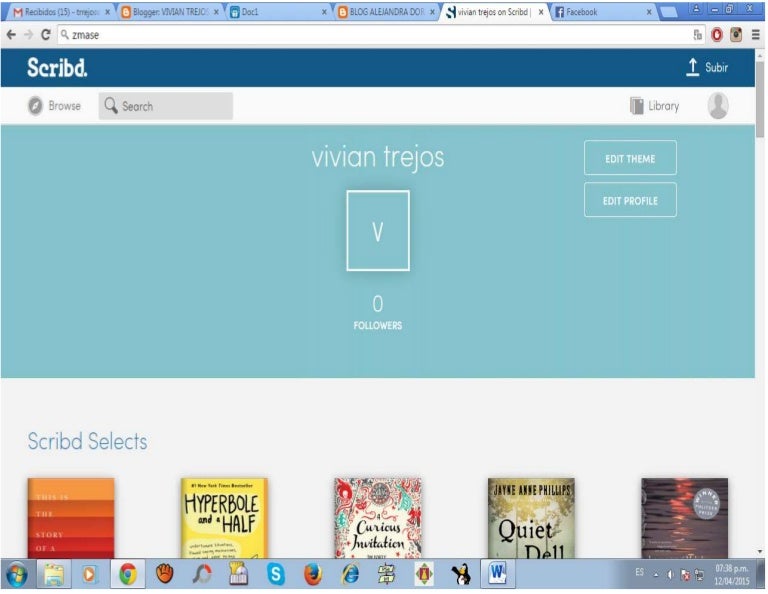768x594 pixels.
Task: Switch to the Doc1 tab
Action: coord(277,12)
